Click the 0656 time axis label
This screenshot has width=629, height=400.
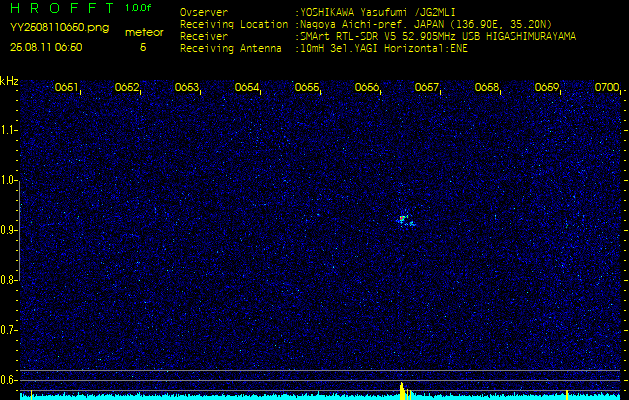point(367,87)
